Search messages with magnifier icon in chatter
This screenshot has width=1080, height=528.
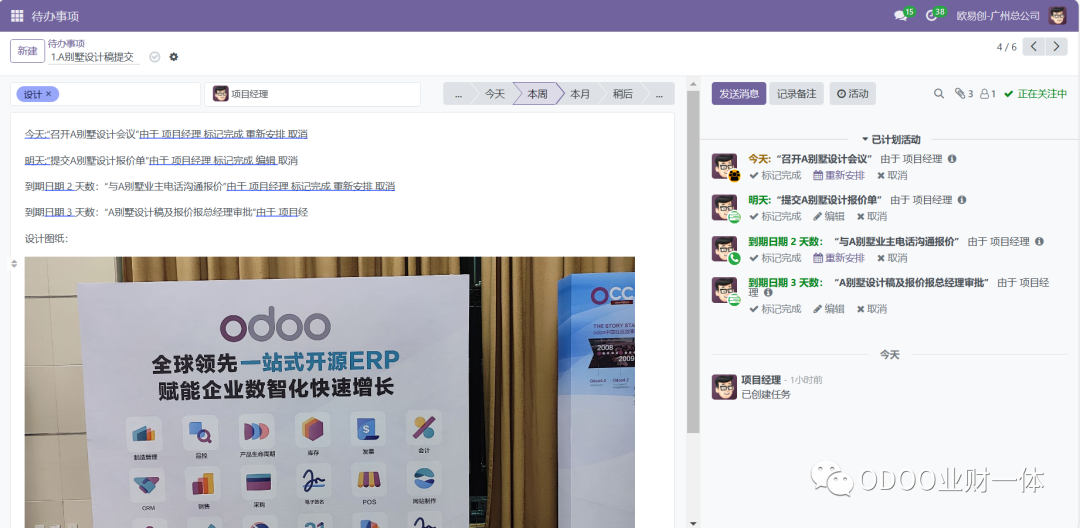tap(939, 94)
